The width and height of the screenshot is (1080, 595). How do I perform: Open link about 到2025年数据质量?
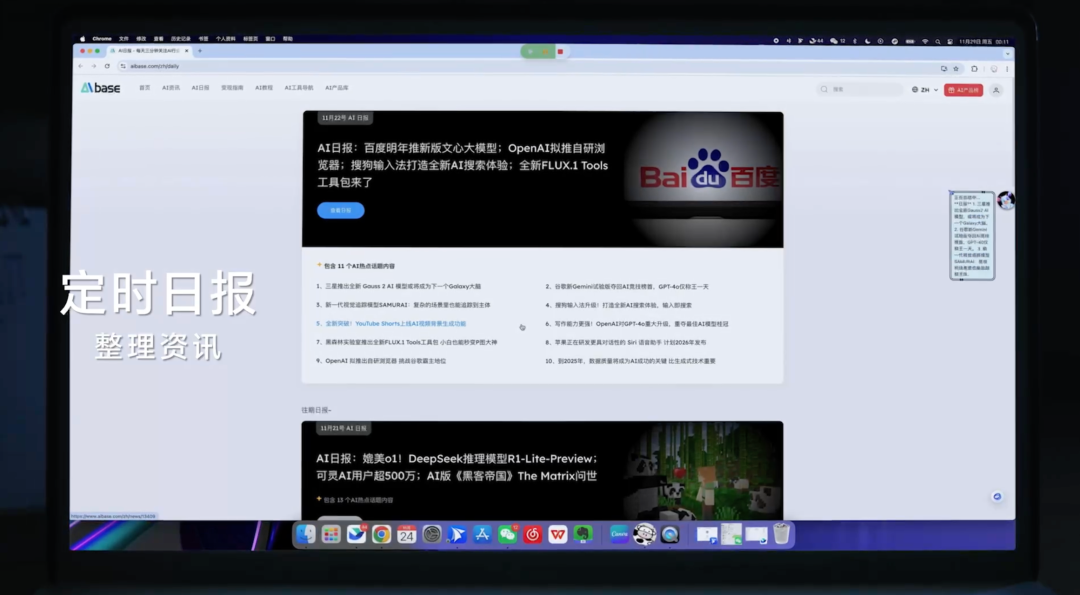coord(630,361)
